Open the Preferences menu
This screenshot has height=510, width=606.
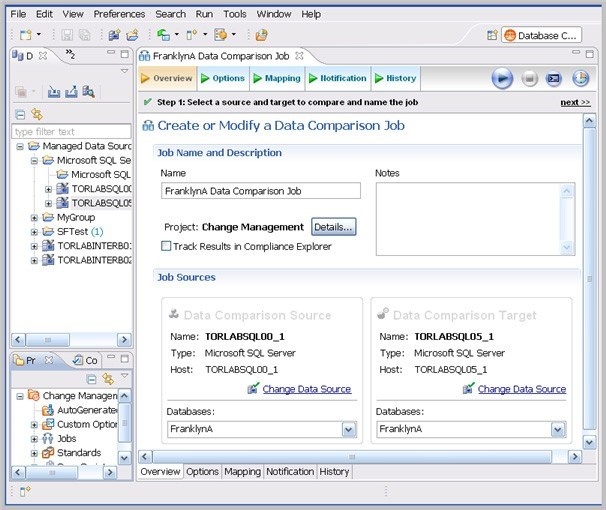click(119, 14)
